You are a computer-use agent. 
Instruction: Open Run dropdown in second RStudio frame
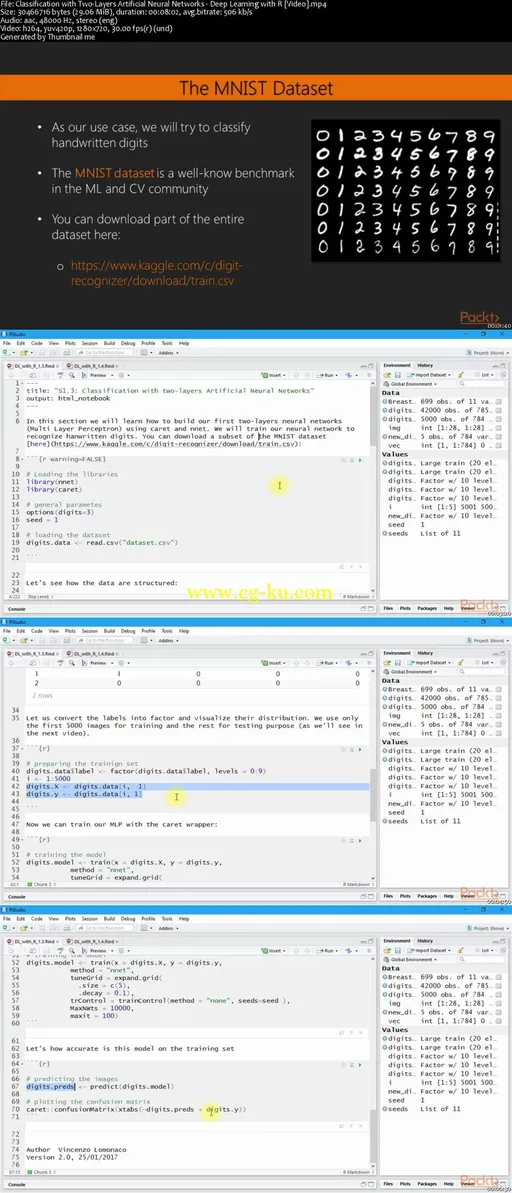pos(329,663)
